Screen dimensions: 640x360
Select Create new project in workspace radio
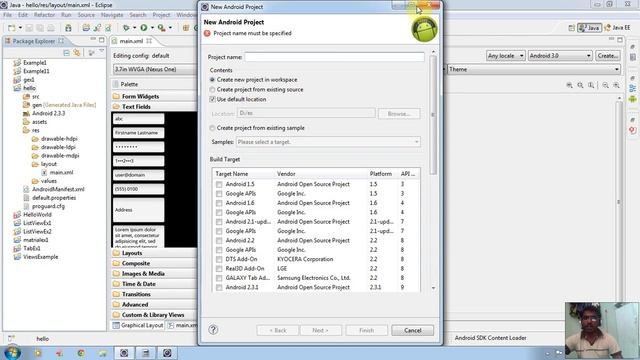[x=212, y=80]
